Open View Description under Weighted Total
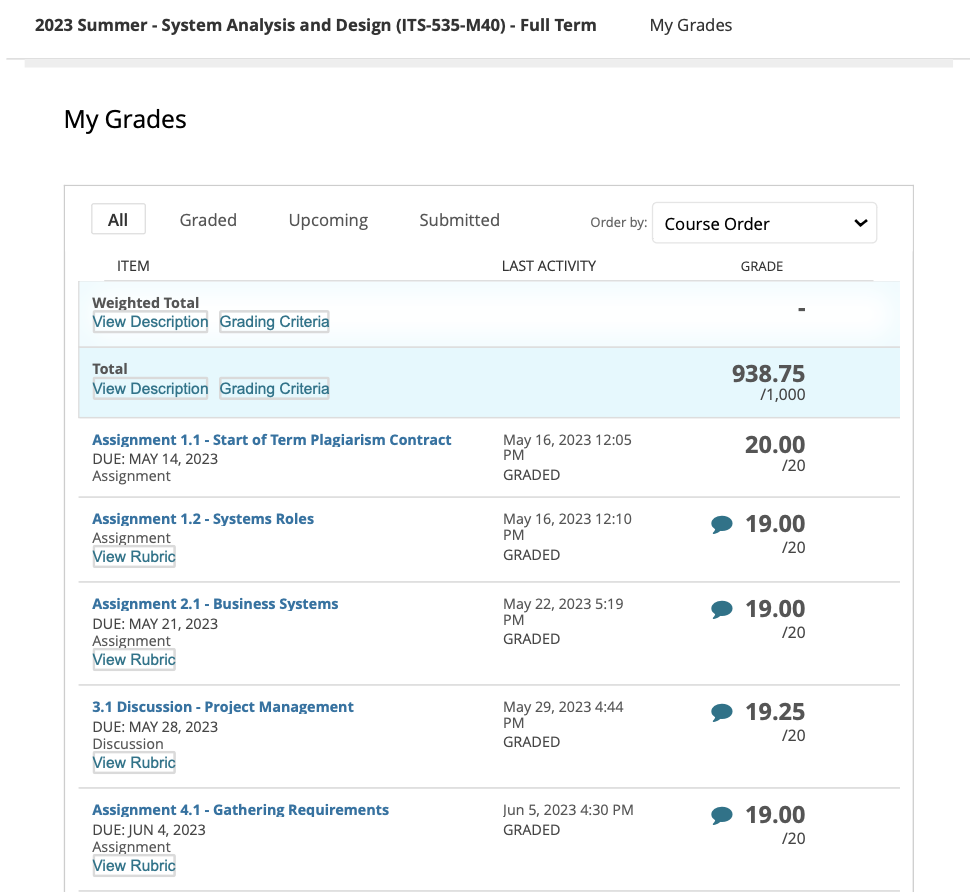Screen dimensions: 970x892 [x=150, y=322]
